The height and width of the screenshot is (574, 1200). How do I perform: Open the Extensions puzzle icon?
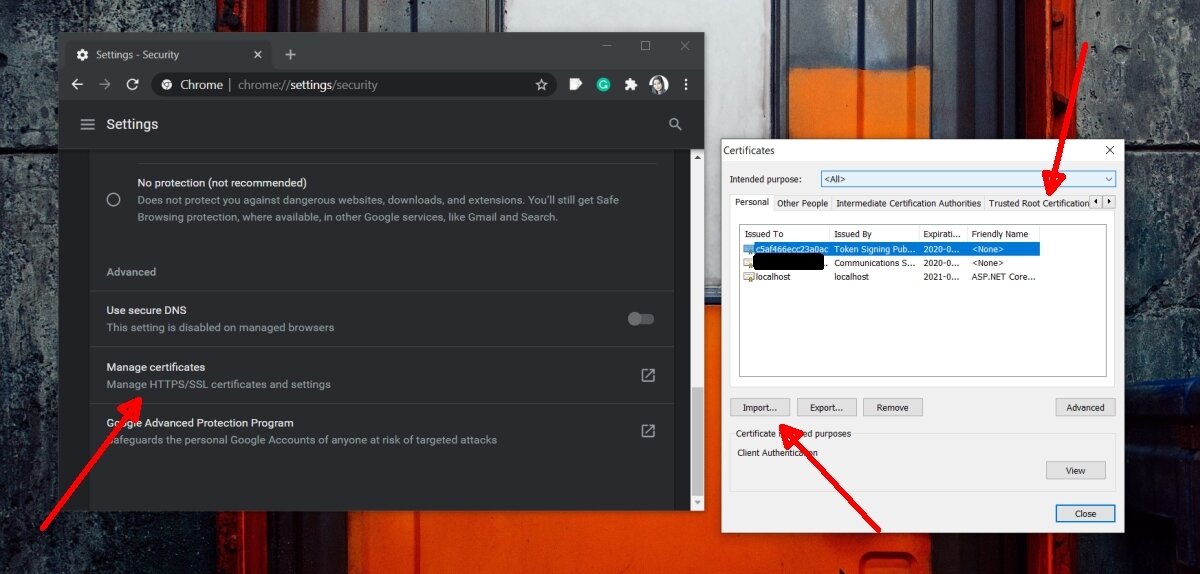(630, 85)
